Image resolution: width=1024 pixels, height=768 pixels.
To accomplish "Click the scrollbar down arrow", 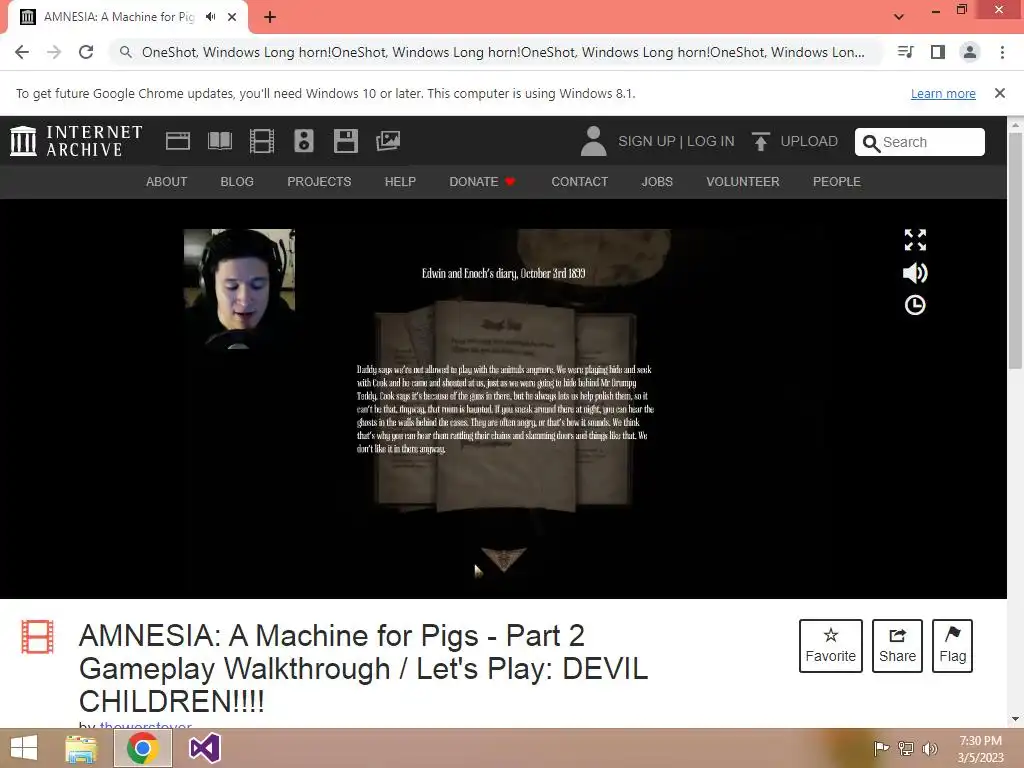I will pyautogui.click(x=1015, y=719).
